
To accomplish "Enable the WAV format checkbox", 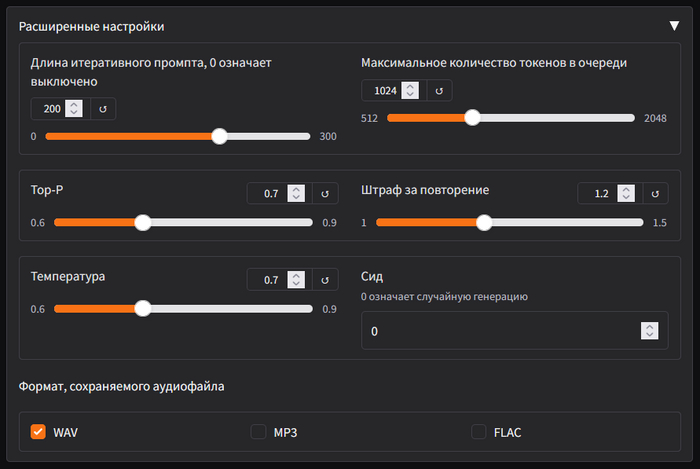I will (39, 432).
